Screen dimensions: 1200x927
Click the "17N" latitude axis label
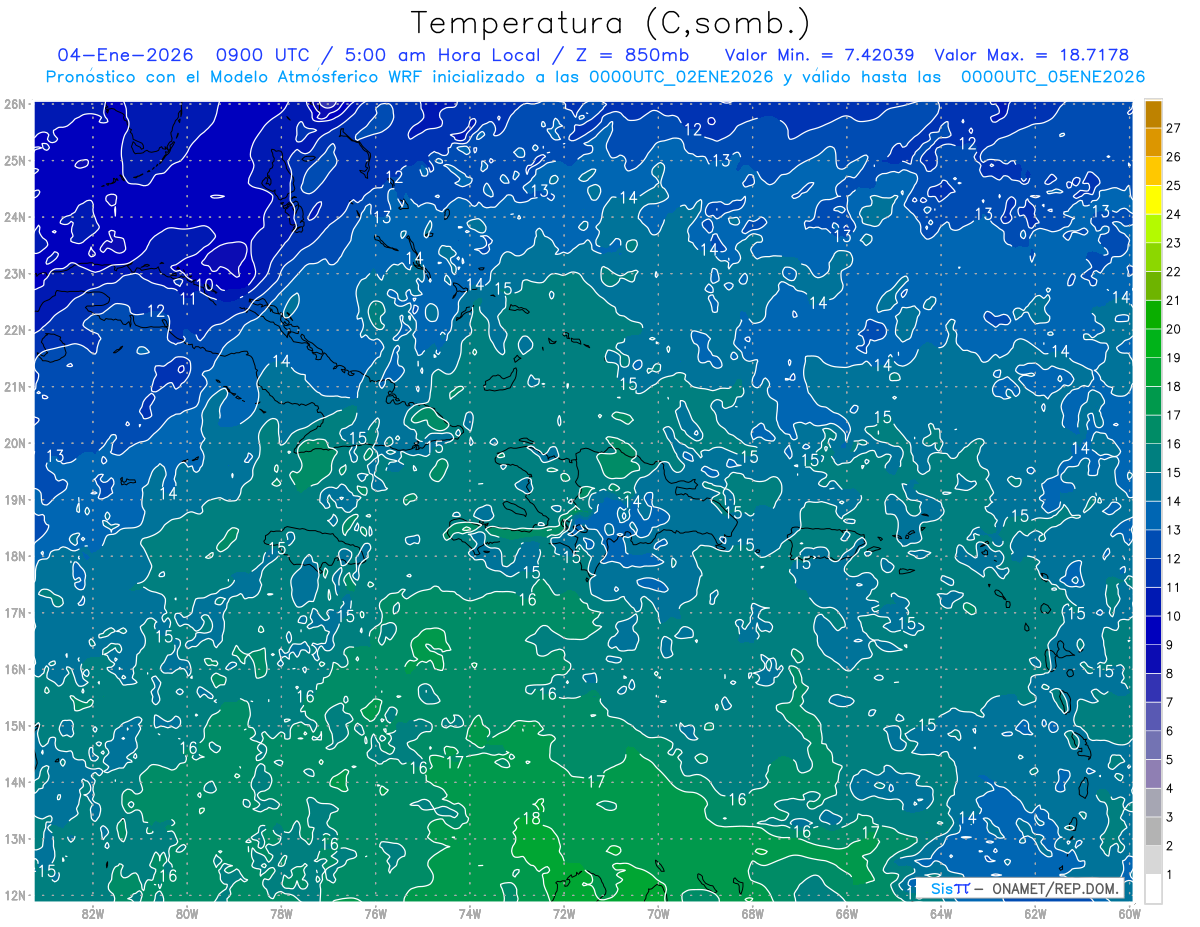15,613
